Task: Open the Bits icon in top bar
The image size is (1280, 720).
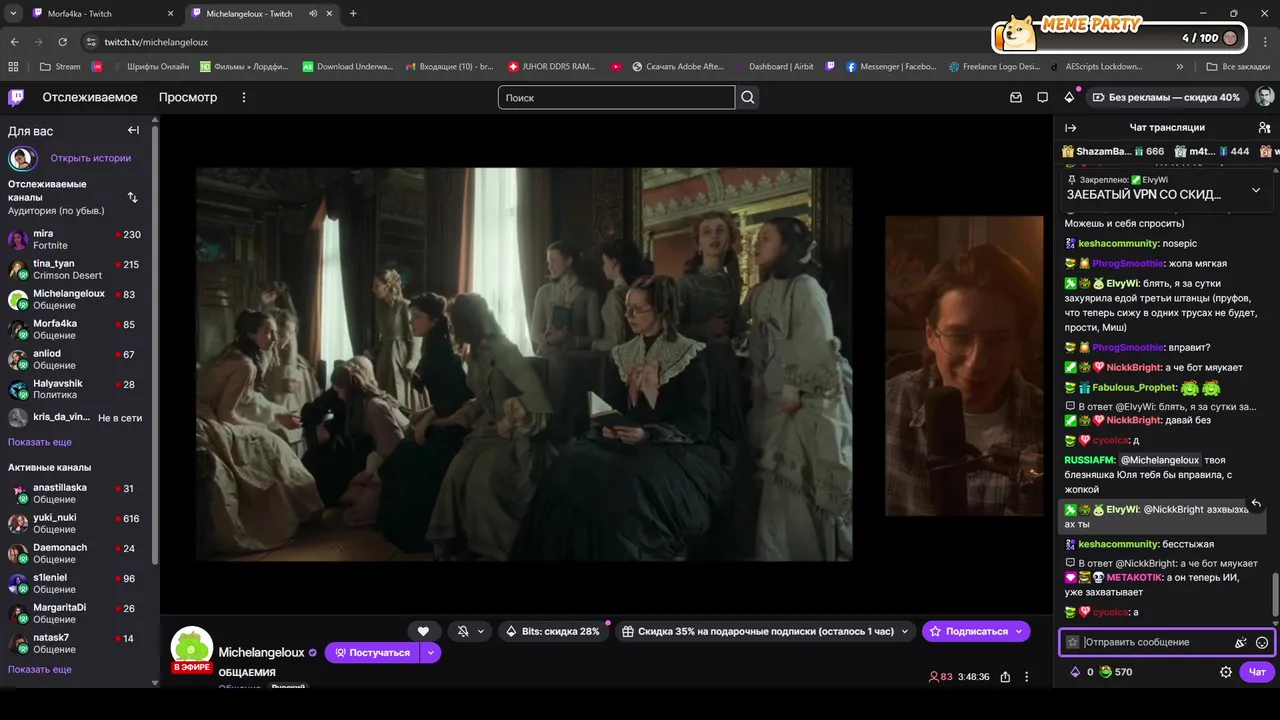Action: 1069,97
